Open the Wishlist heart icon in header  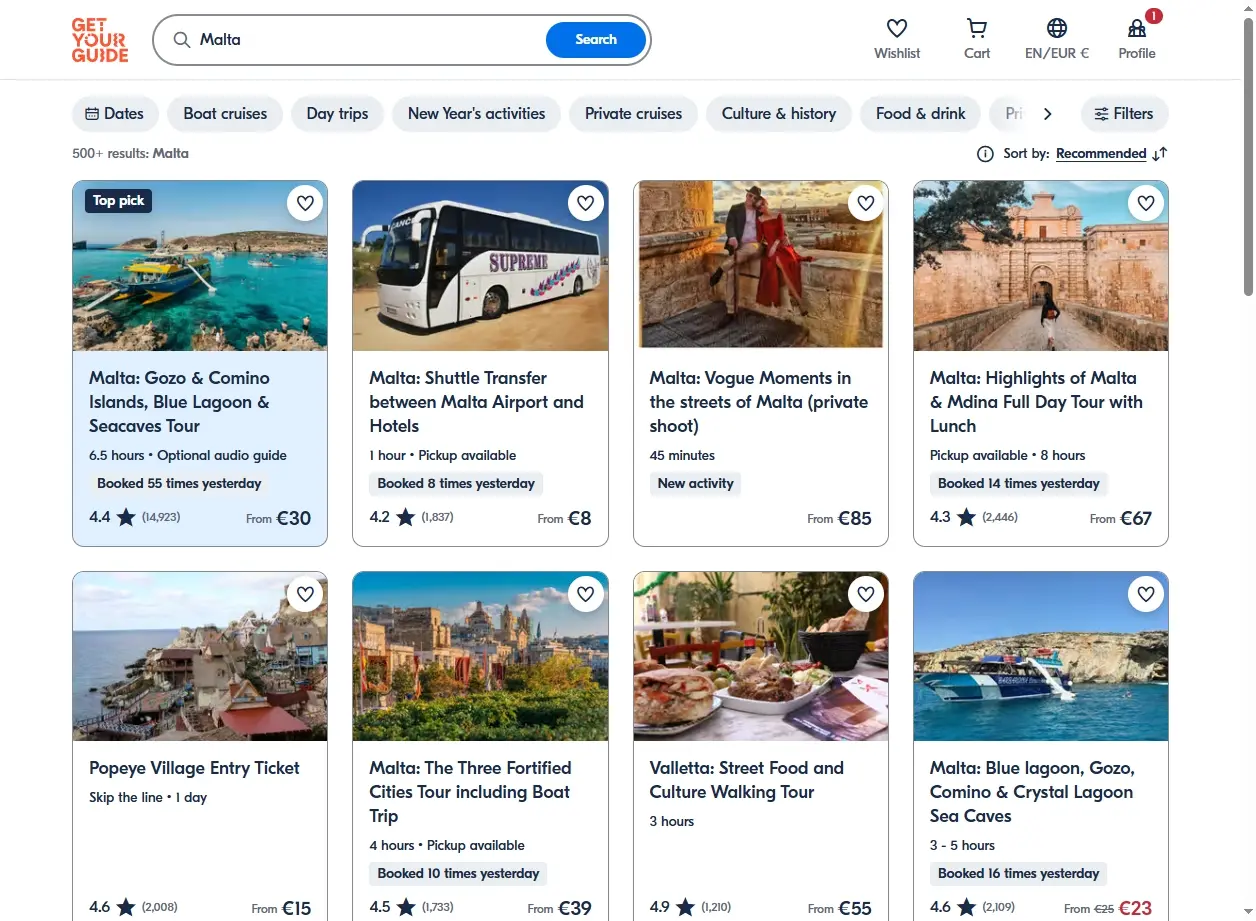897,28
